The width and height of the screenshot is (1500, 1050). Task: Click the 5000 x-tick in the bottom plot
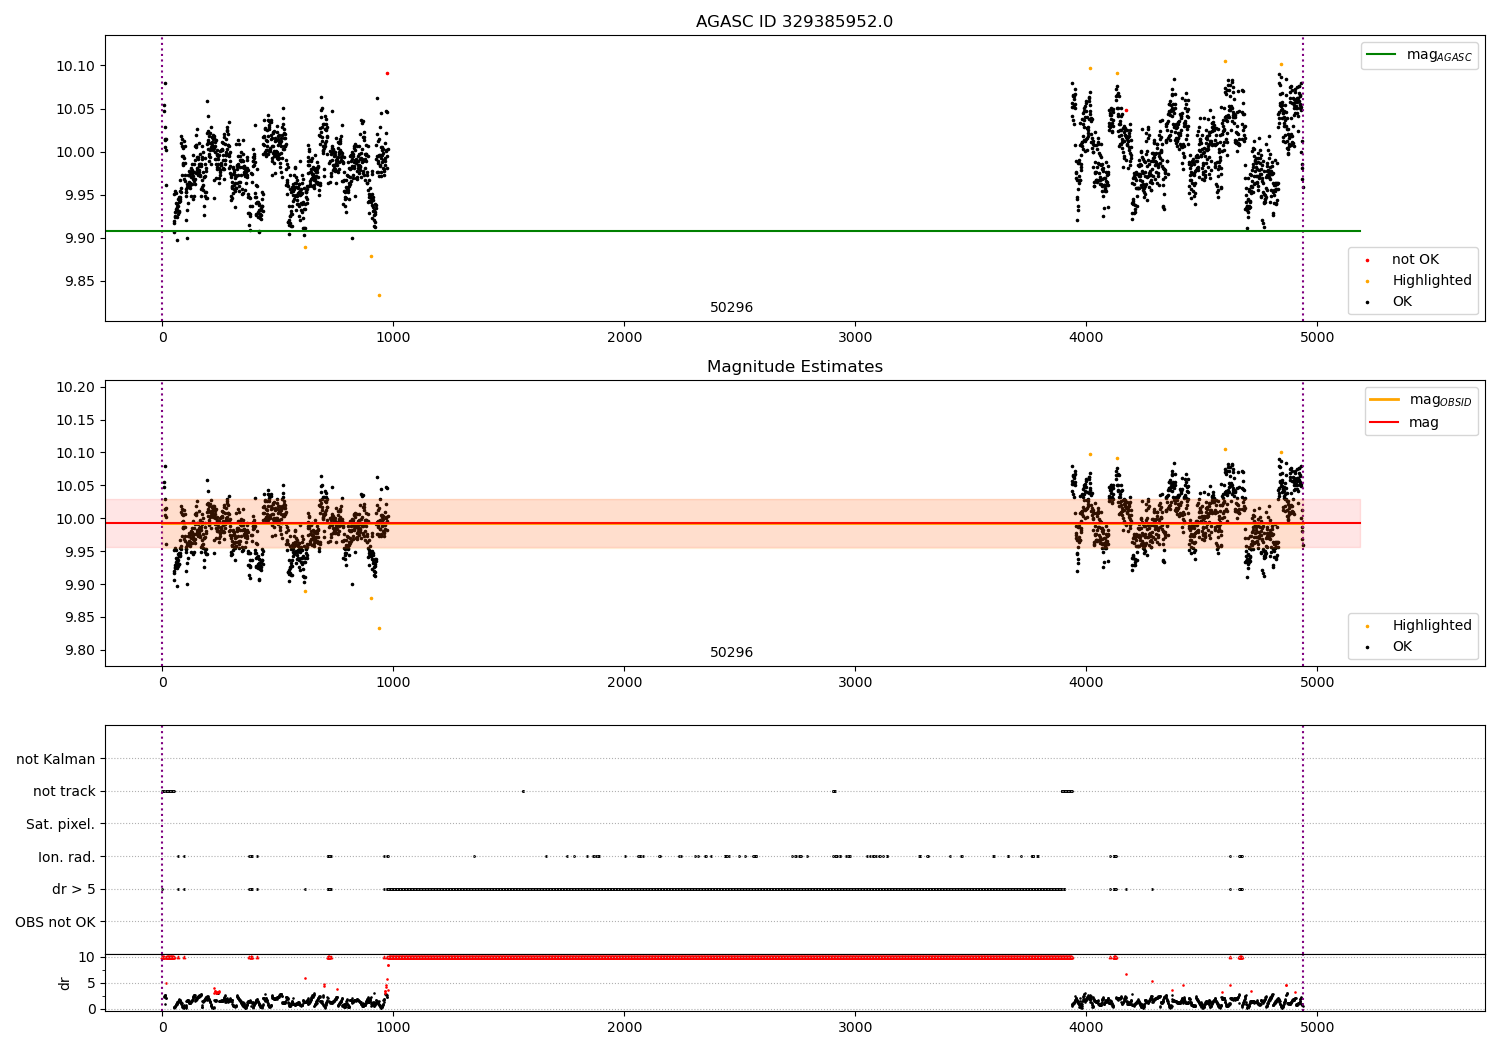point(1317,1028)
